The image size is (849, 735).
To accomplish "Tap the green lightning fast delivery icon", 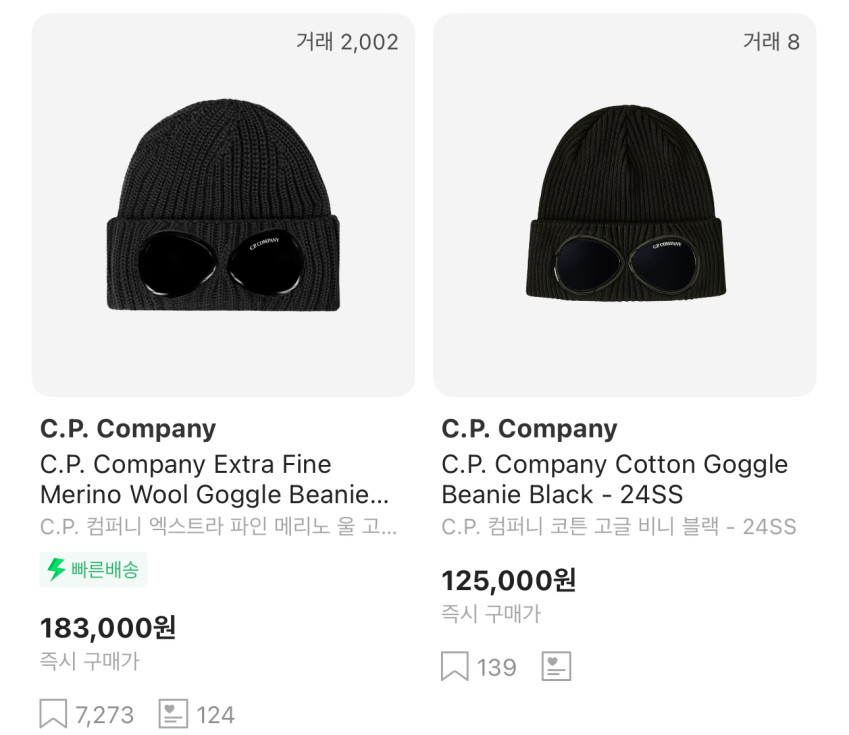I will (x=56, y=569).
